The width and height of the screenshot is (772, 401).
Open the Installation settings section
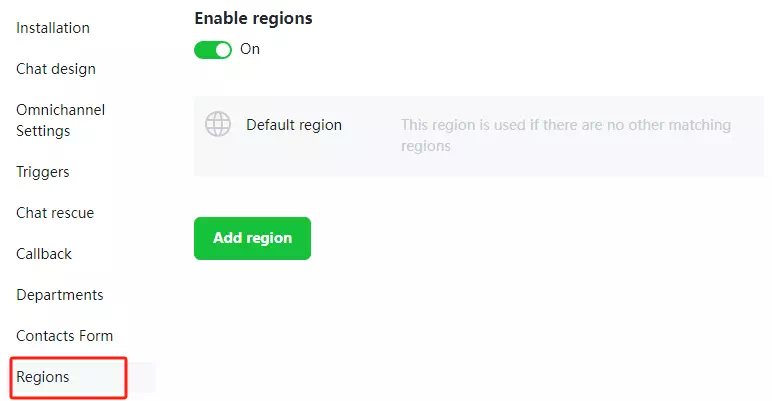53,28
